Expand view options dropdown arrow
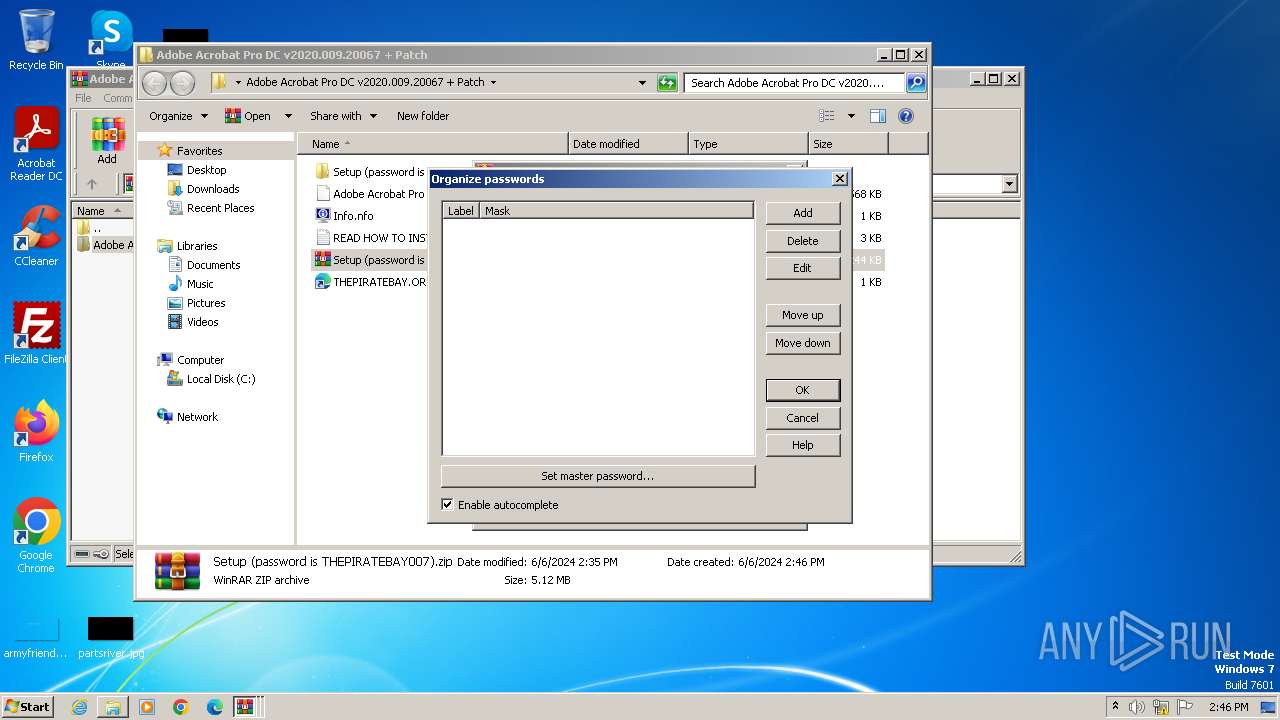Screen dimensions: 1280x720 851,116
